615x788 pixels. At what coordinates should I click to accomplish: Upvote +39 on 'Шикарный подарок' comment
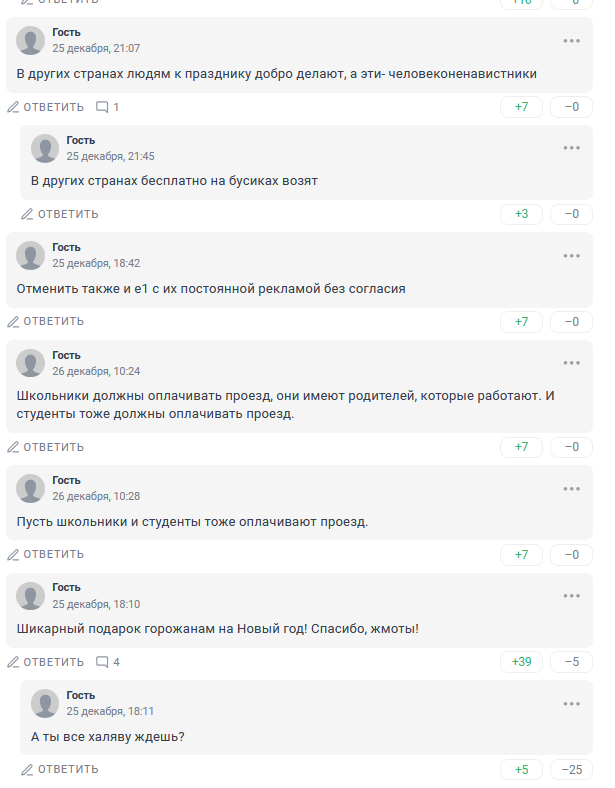[521, 662]
